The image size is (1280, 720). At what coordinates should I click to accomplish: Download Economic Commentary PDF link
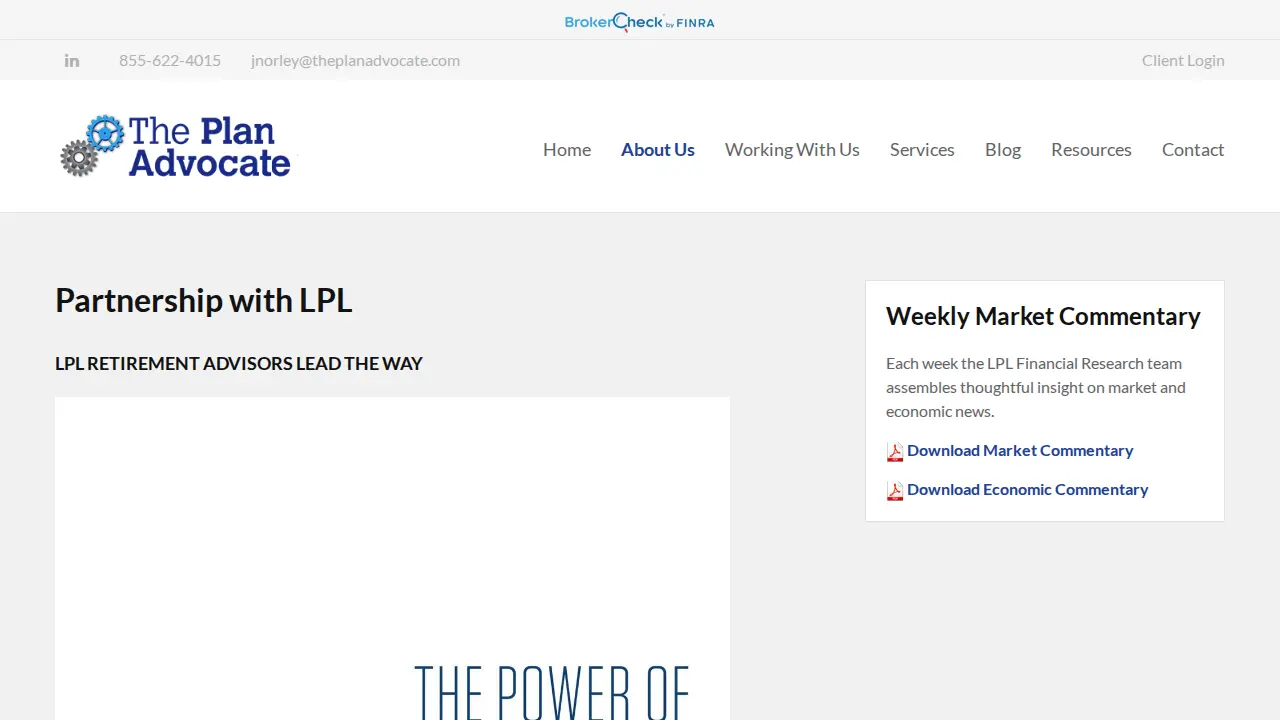tap(1027, 489)
